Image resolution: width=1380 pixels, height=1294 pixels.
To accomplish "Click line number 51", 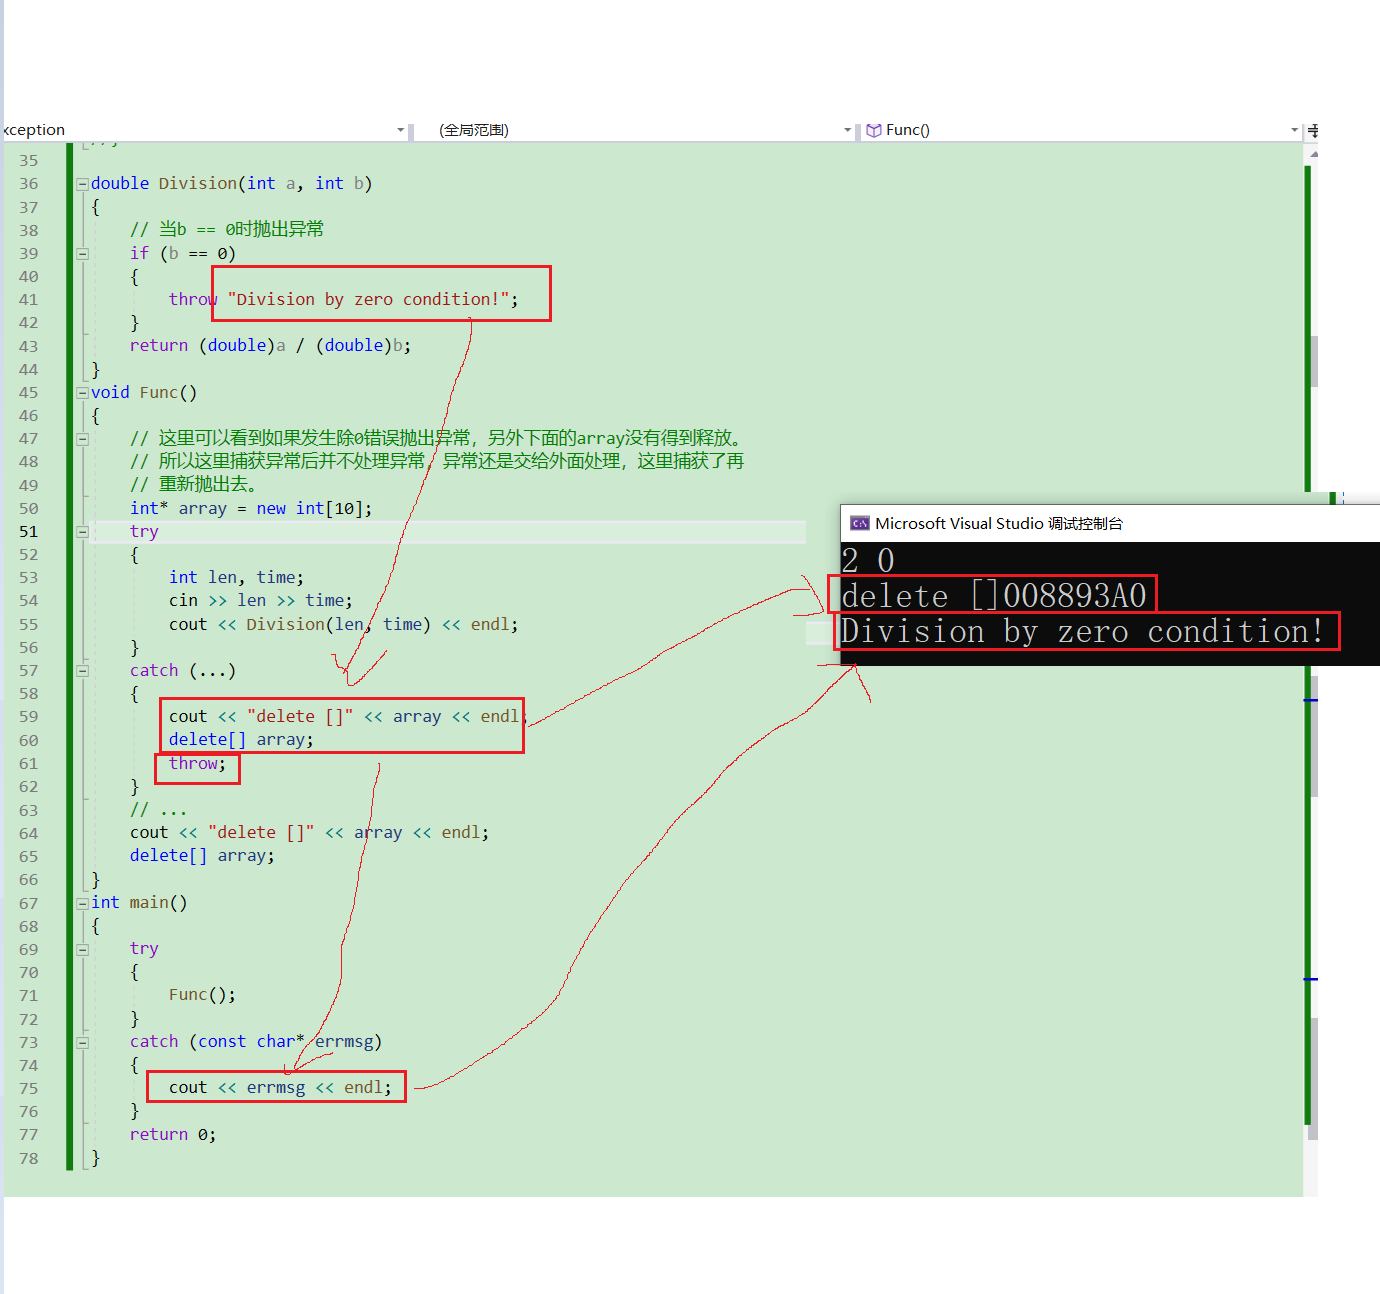I will click(28, 532).
